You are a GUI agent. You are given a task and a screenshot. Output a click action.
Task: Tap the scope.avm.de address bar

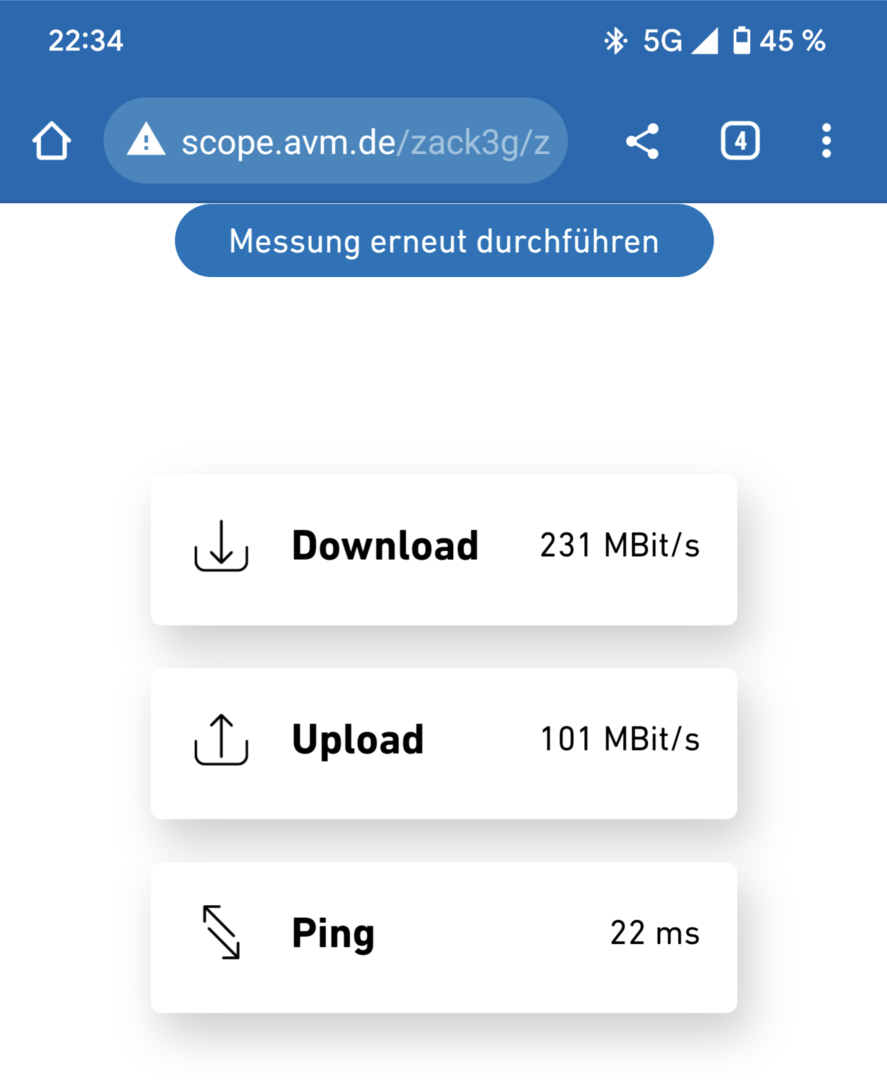365,141
